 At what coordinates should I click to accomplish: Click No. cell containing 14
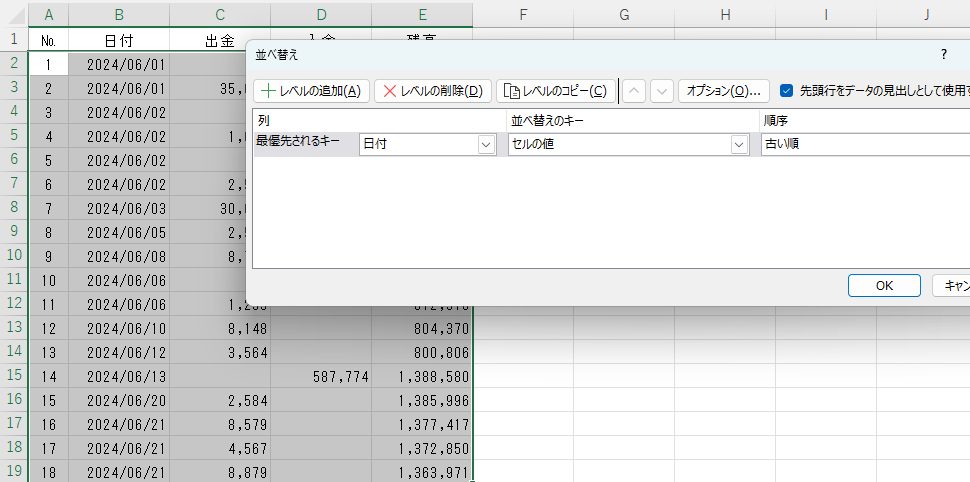(48, 376)
